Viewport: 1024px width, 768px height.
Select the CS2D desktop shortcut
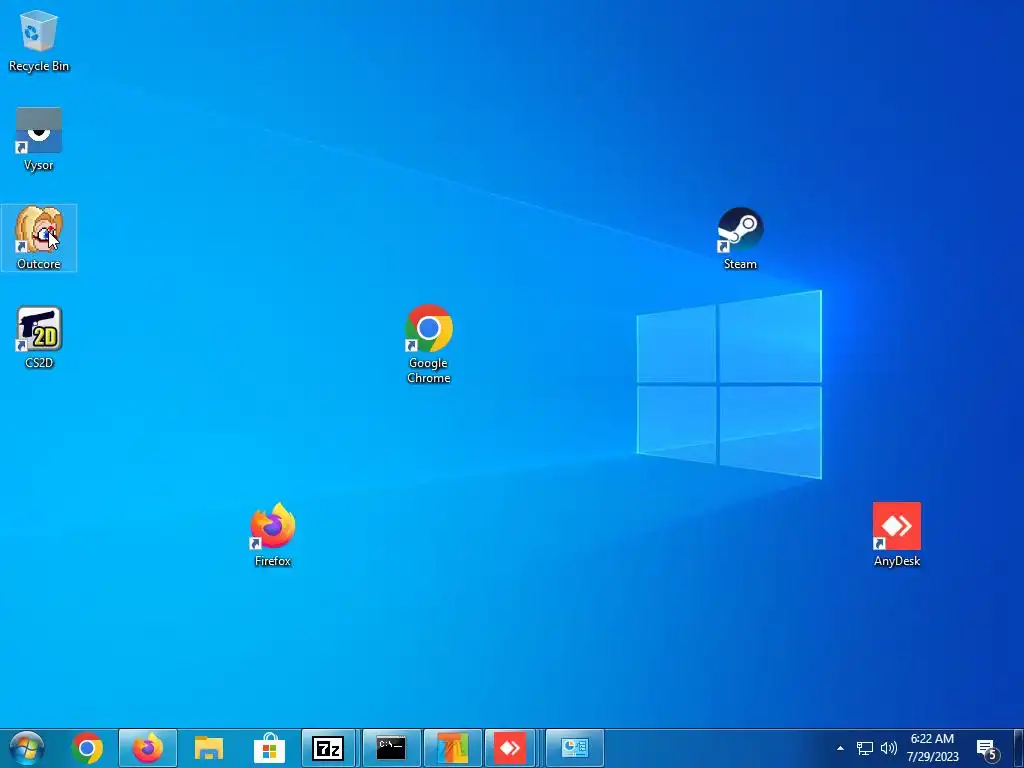[x=39, y=337]
